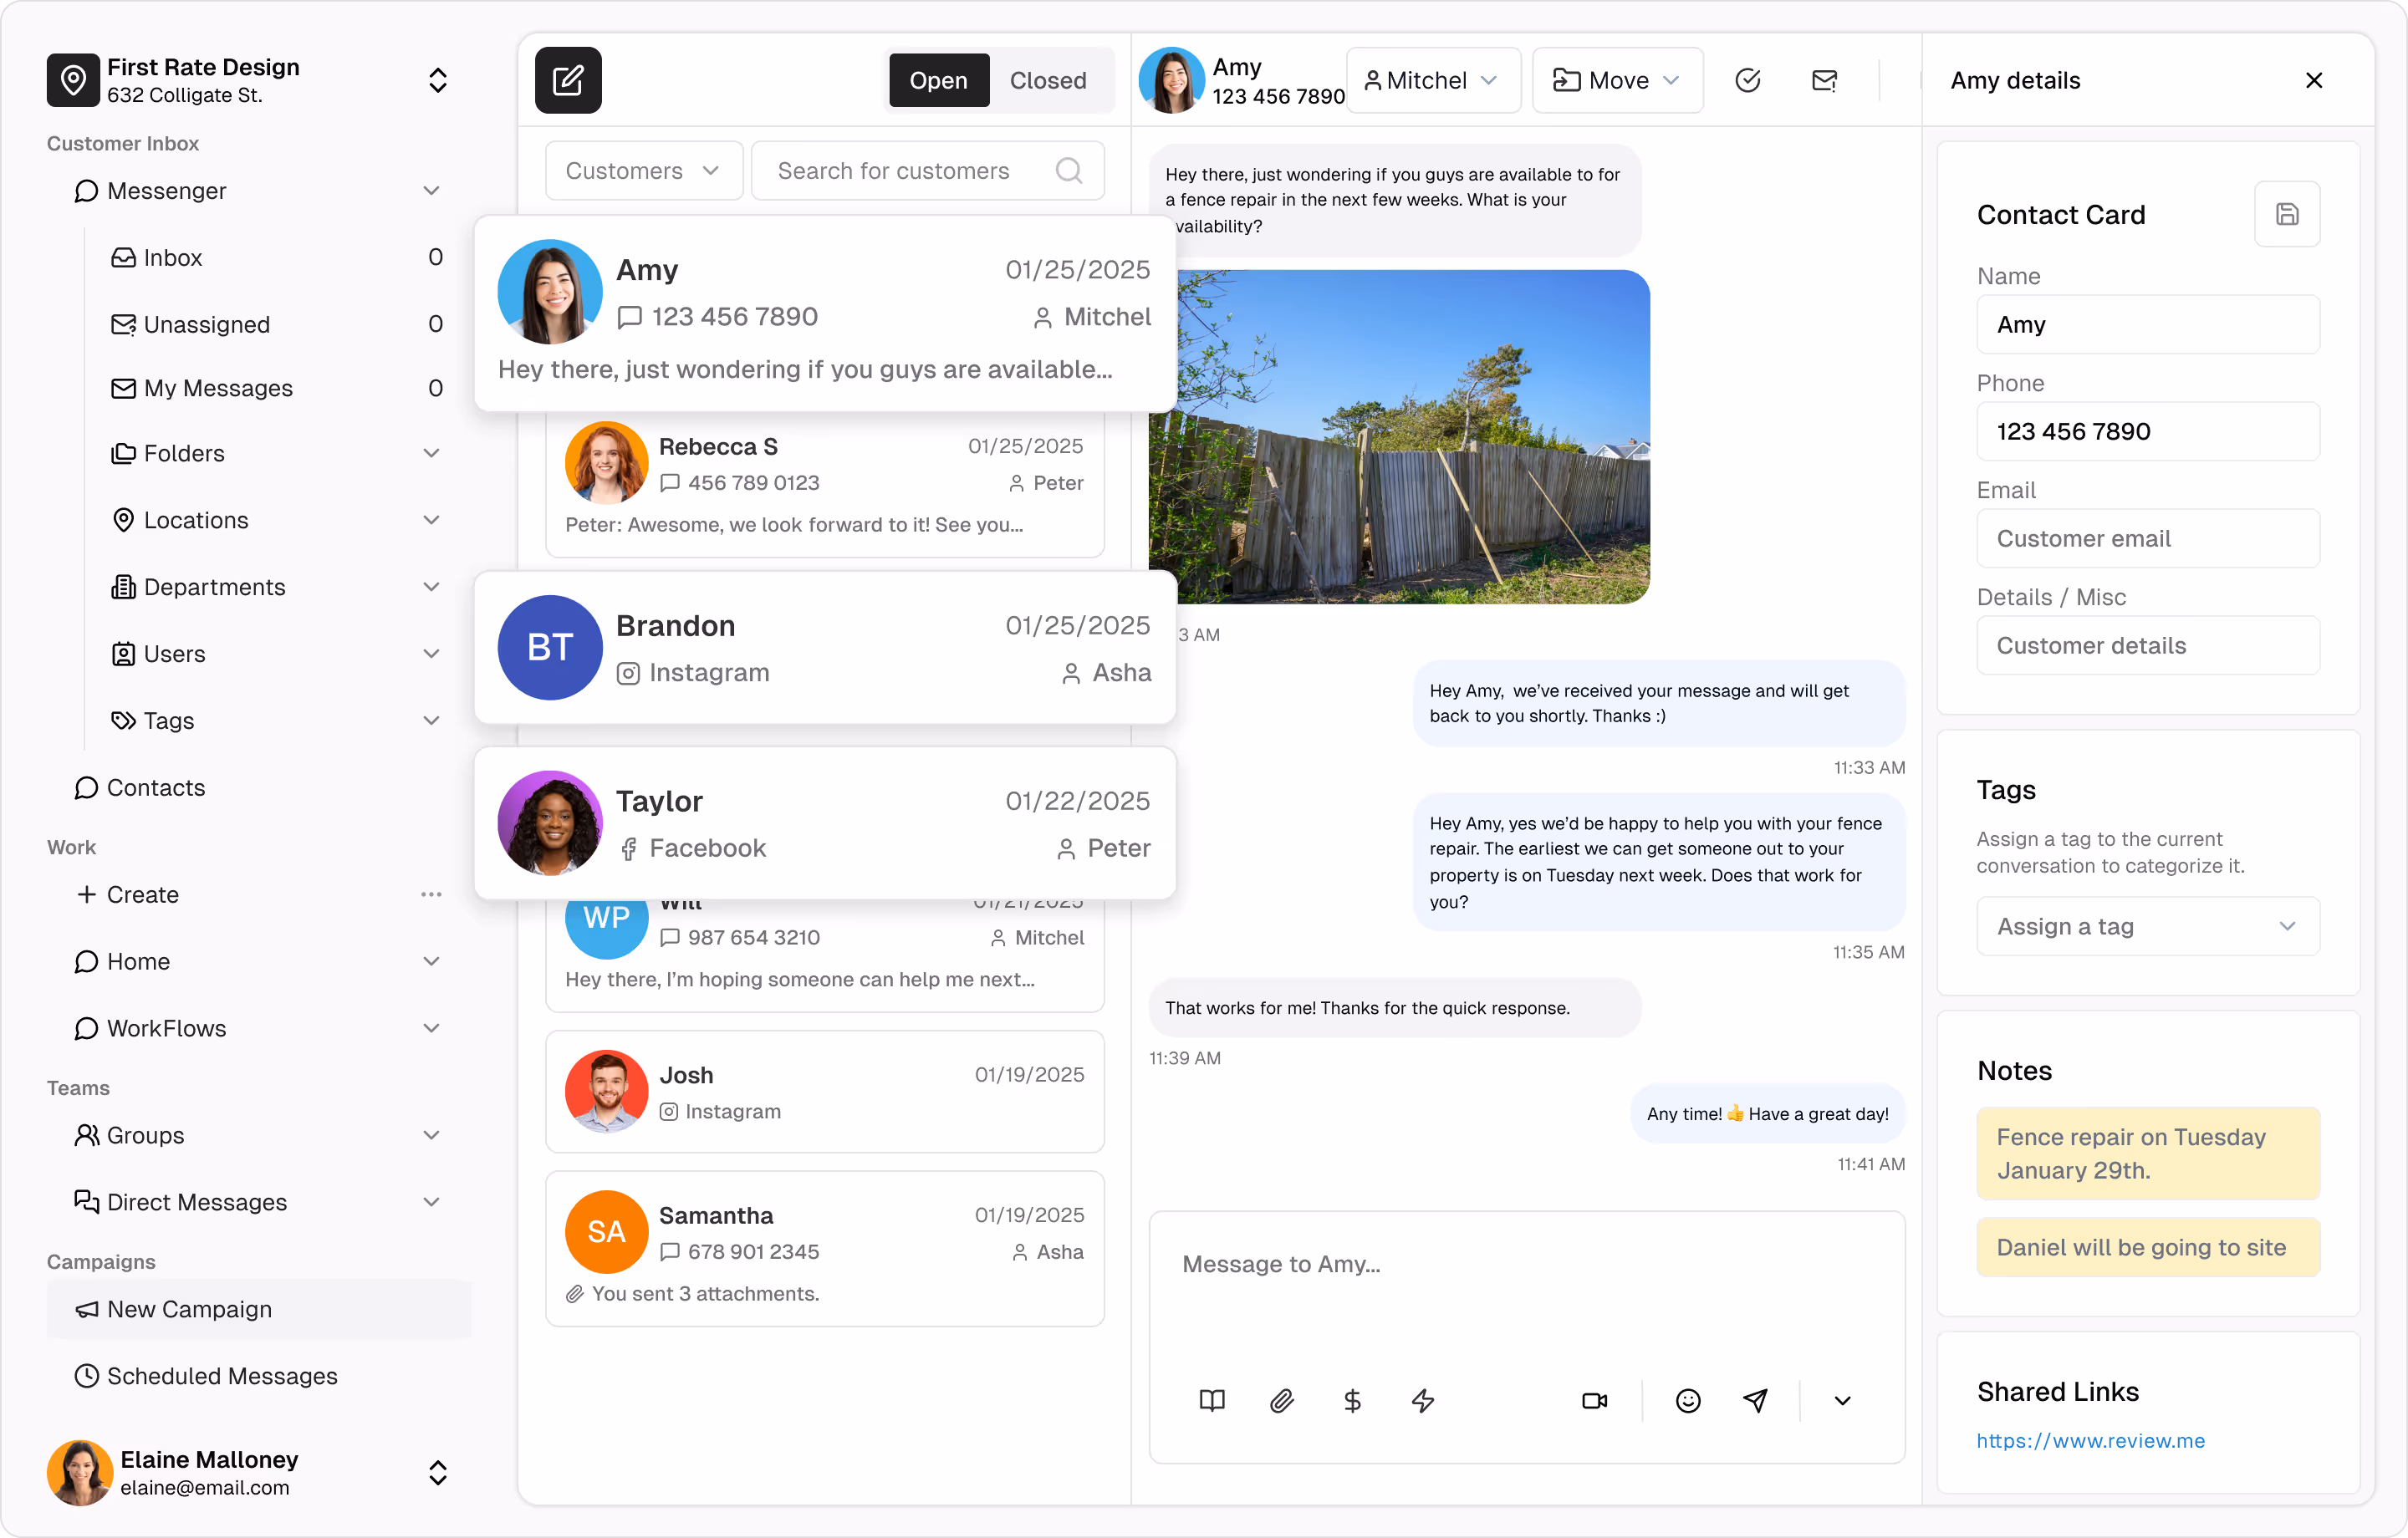Switch to the Closed conversations tab
The height and width of the screenshot is (1538, 2408).
click(x=1047, y=80)
